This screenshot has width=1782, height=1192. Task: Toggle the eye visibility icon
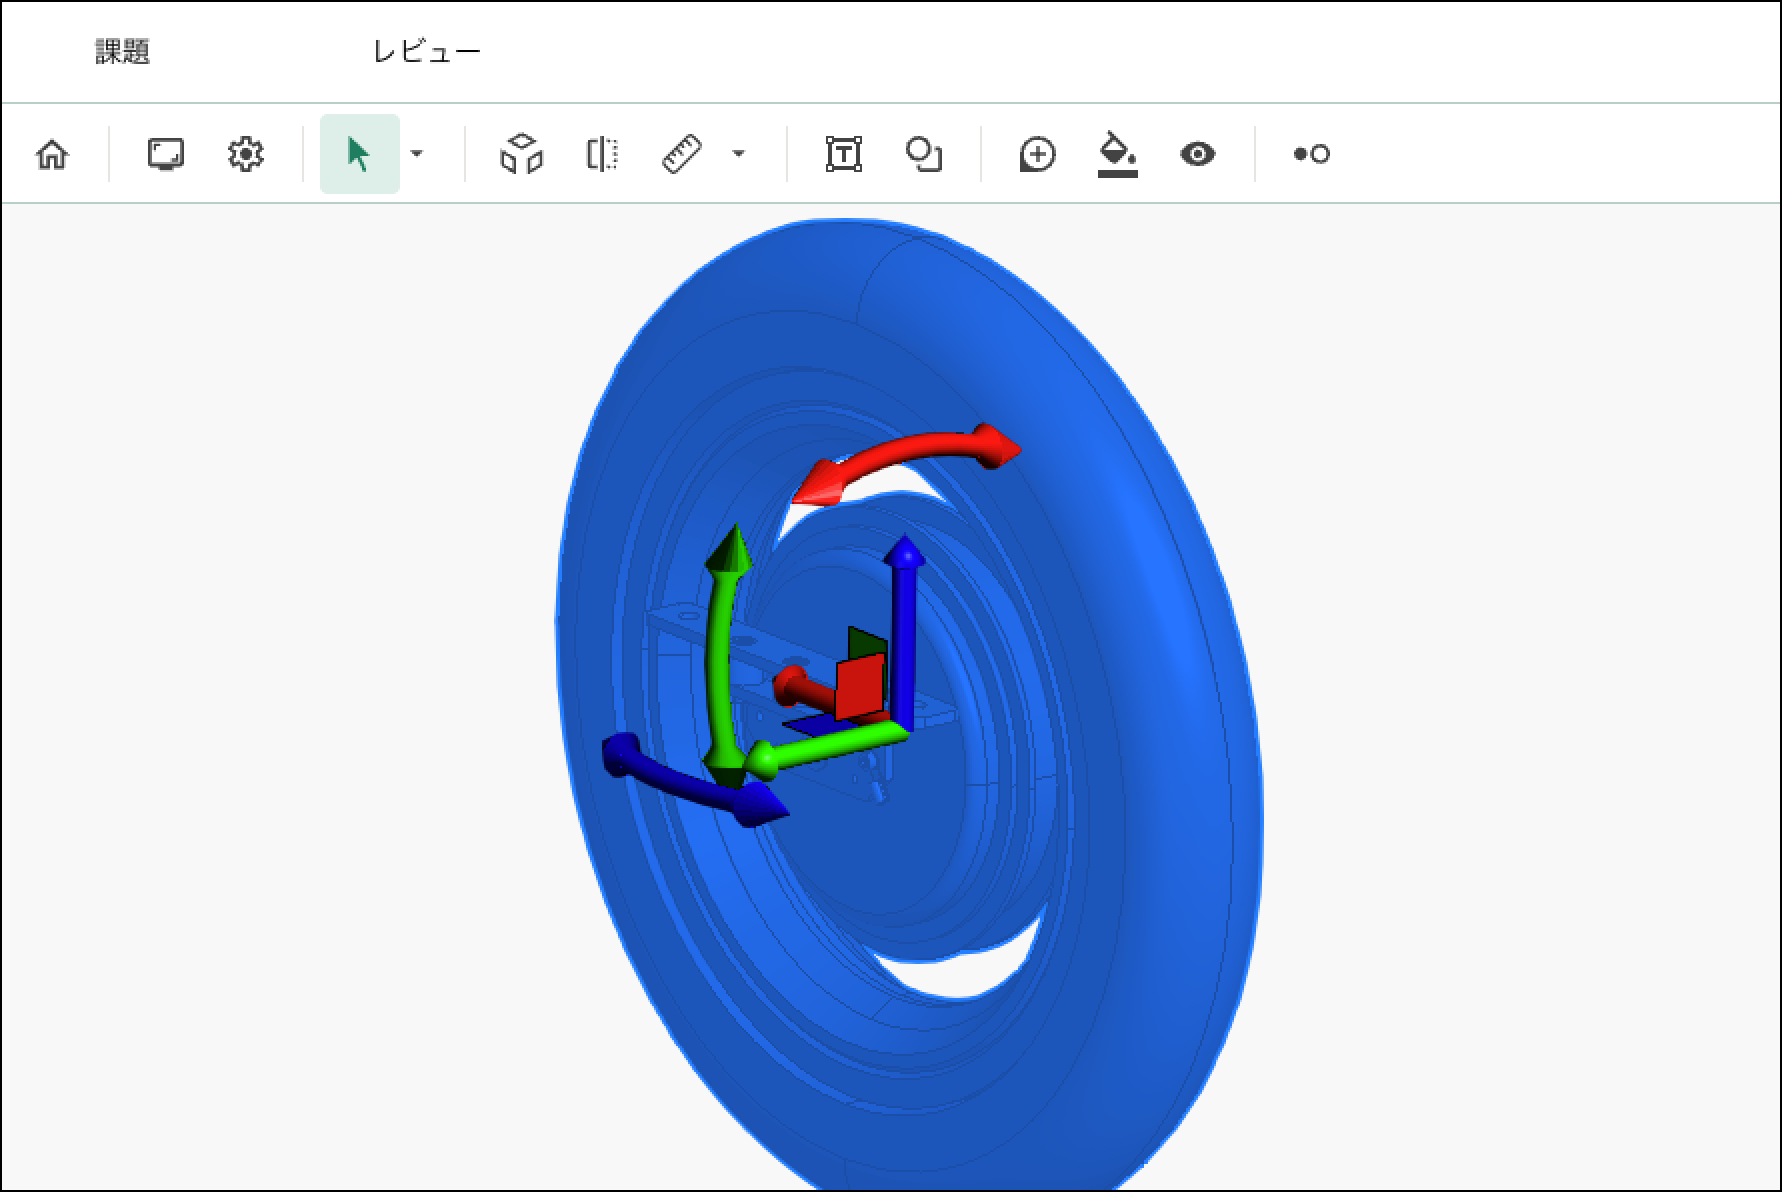tap(1197, 154)
